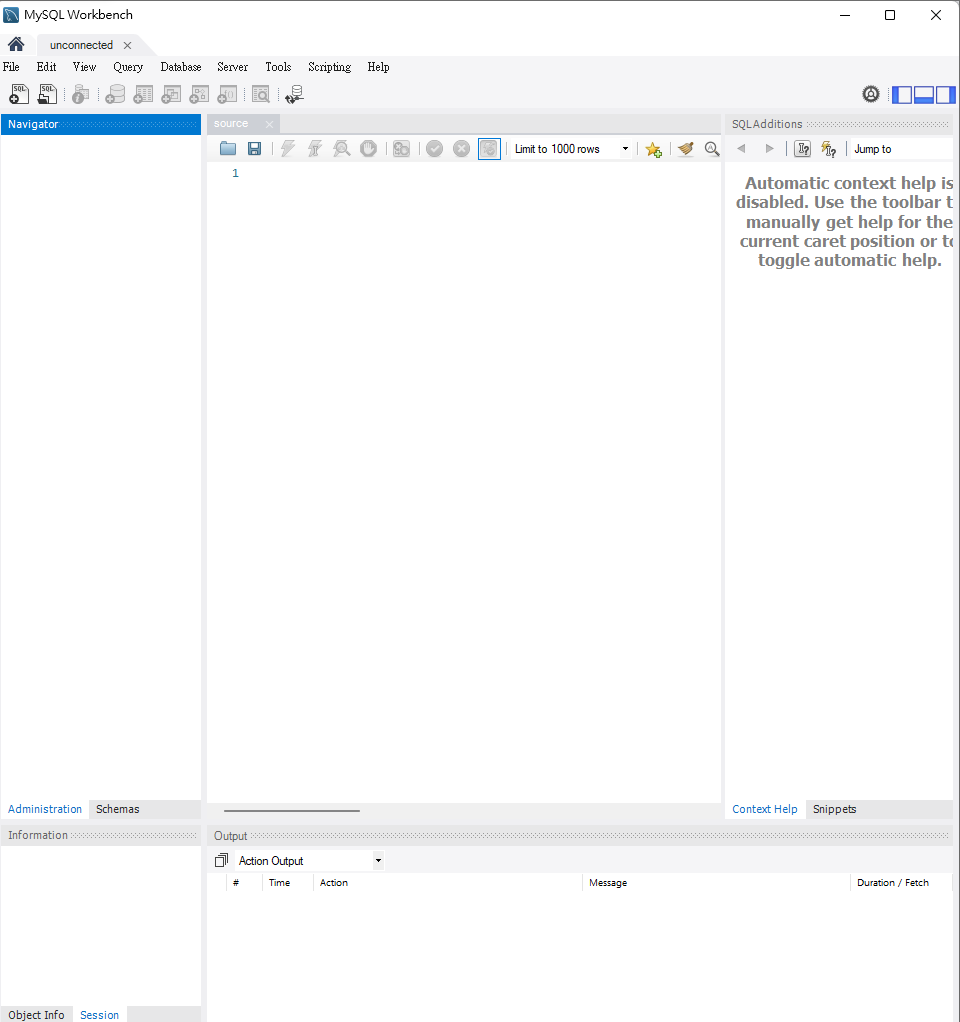
Task: Open the Edit menu
Action: pyautogui.click(x=46, y=66)
